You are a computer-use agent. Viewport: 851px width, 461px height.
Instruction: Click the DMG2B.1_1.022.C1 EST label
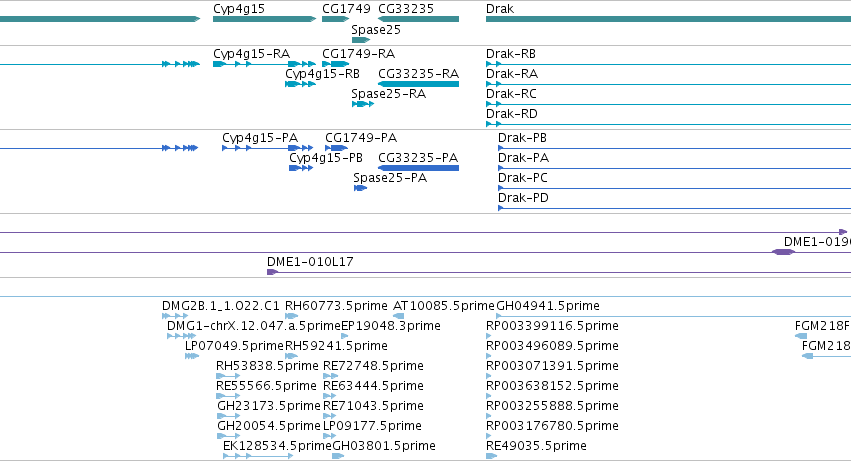[221, 306]
